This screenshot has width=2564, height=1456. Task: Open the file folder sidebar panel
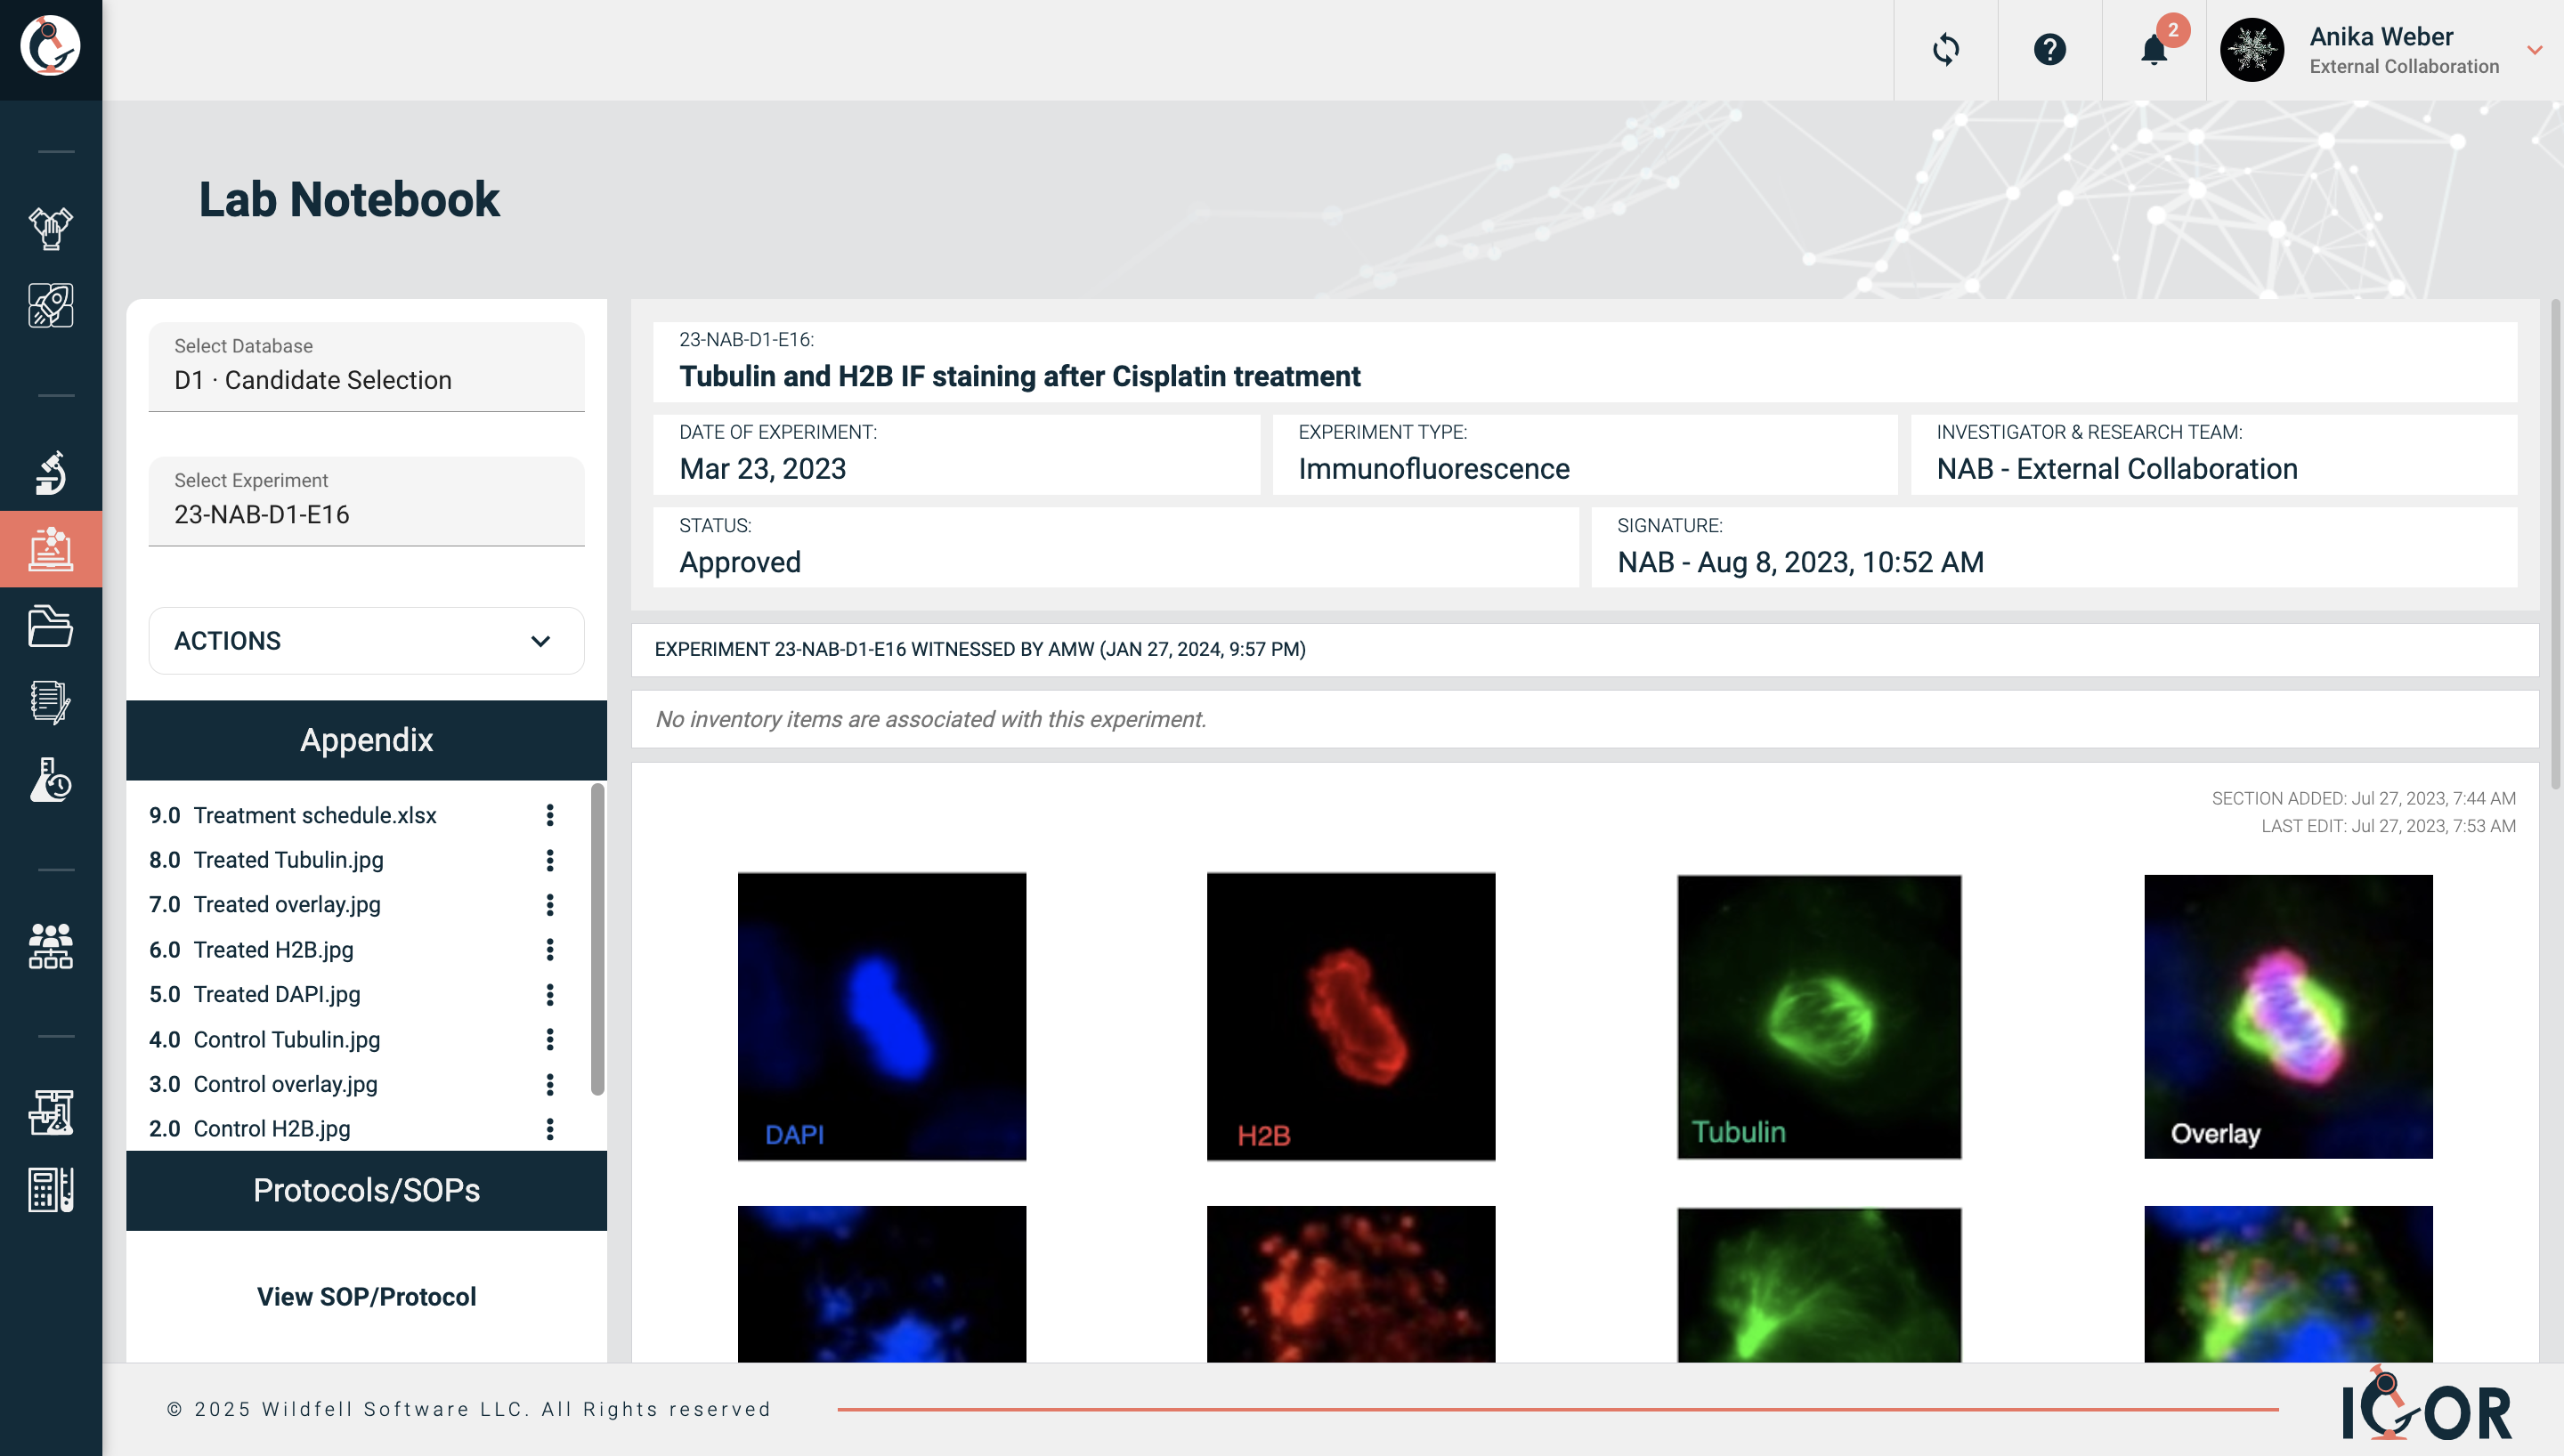tap(50, 627)
